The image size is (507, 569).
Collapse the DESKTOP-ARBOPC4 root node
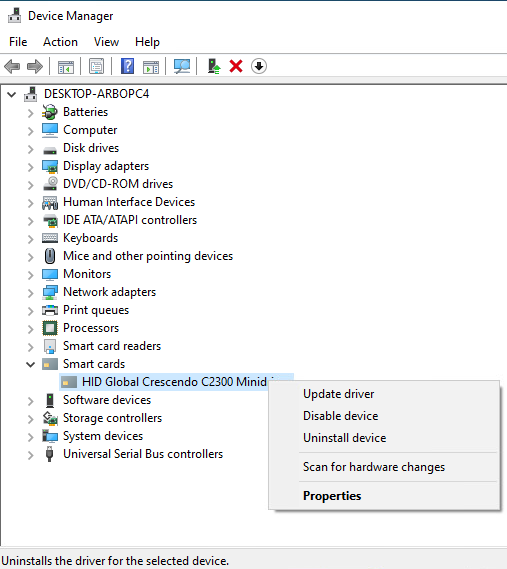point(12,95)
